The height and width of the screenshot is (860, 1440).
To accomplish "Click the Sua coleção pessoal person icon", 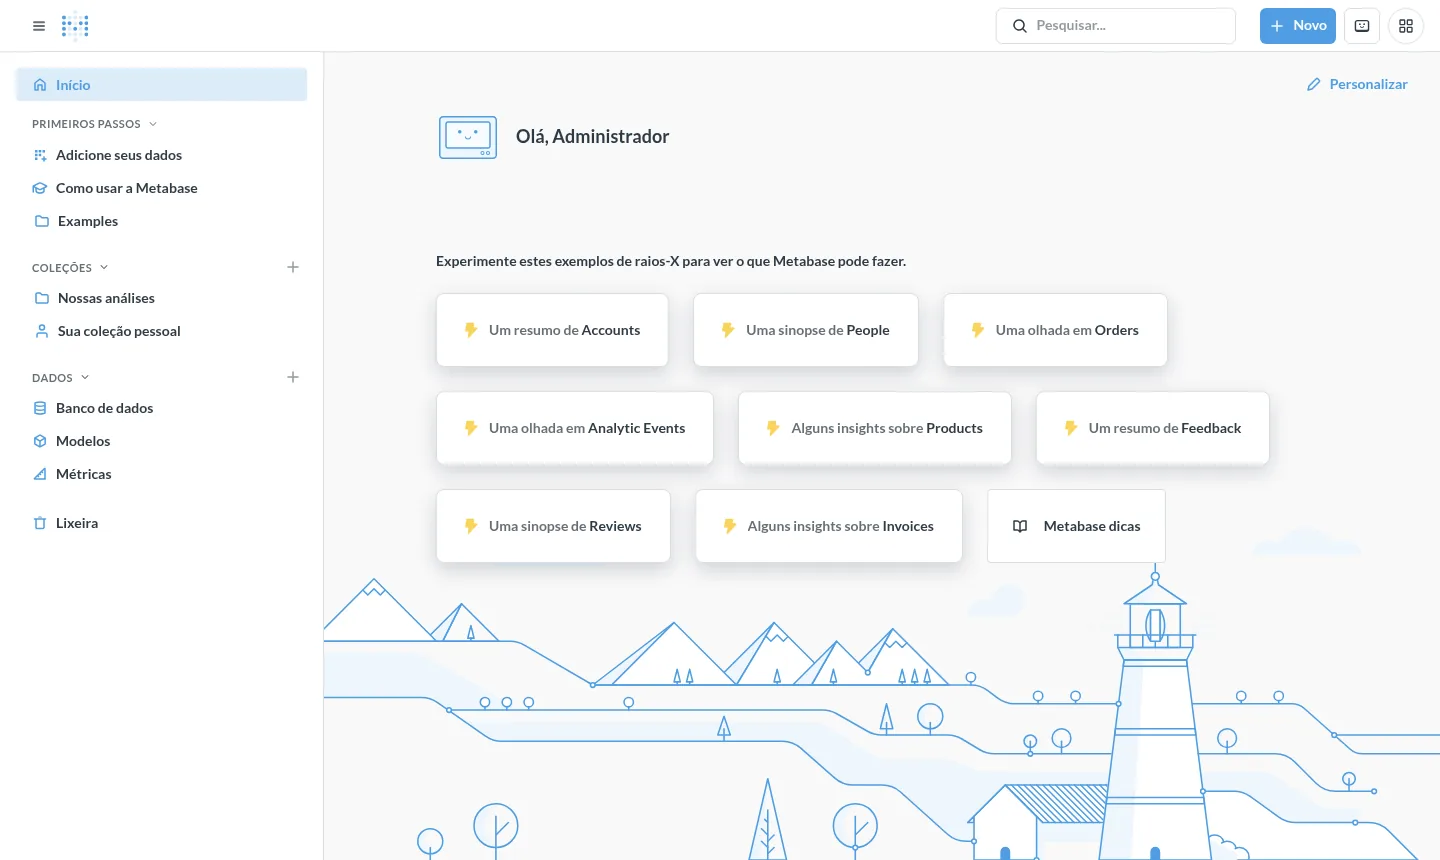I will point(42,331).
